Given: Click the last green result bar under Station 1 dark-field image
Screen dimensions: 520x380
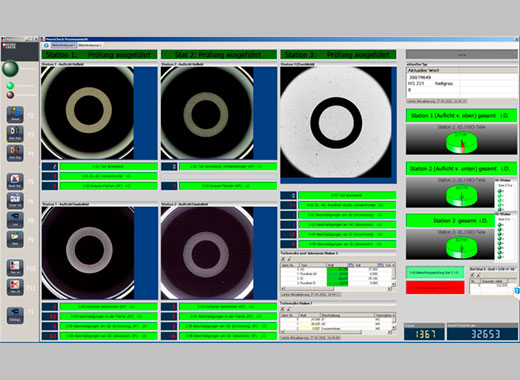Looking at the screenshot, I should (108, 336).
